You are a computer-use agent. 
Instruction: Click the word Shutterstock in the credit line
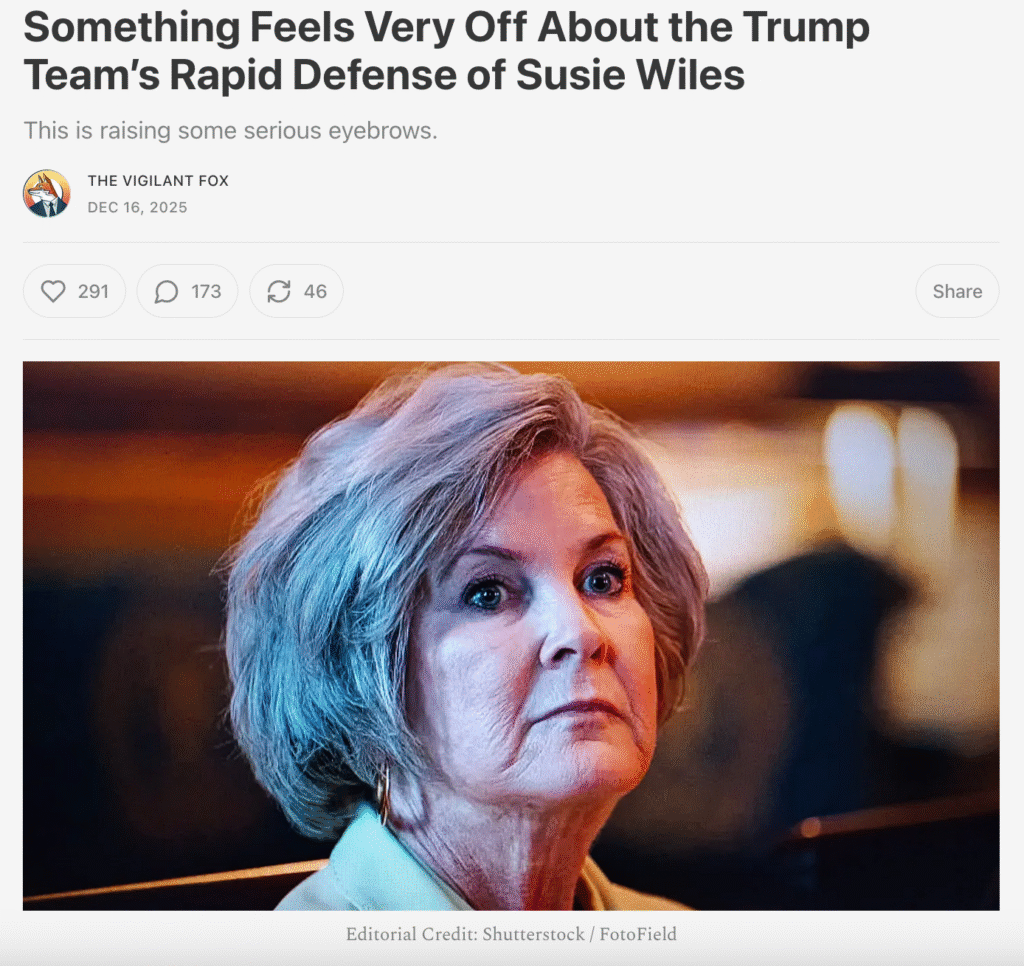(534, 934)
